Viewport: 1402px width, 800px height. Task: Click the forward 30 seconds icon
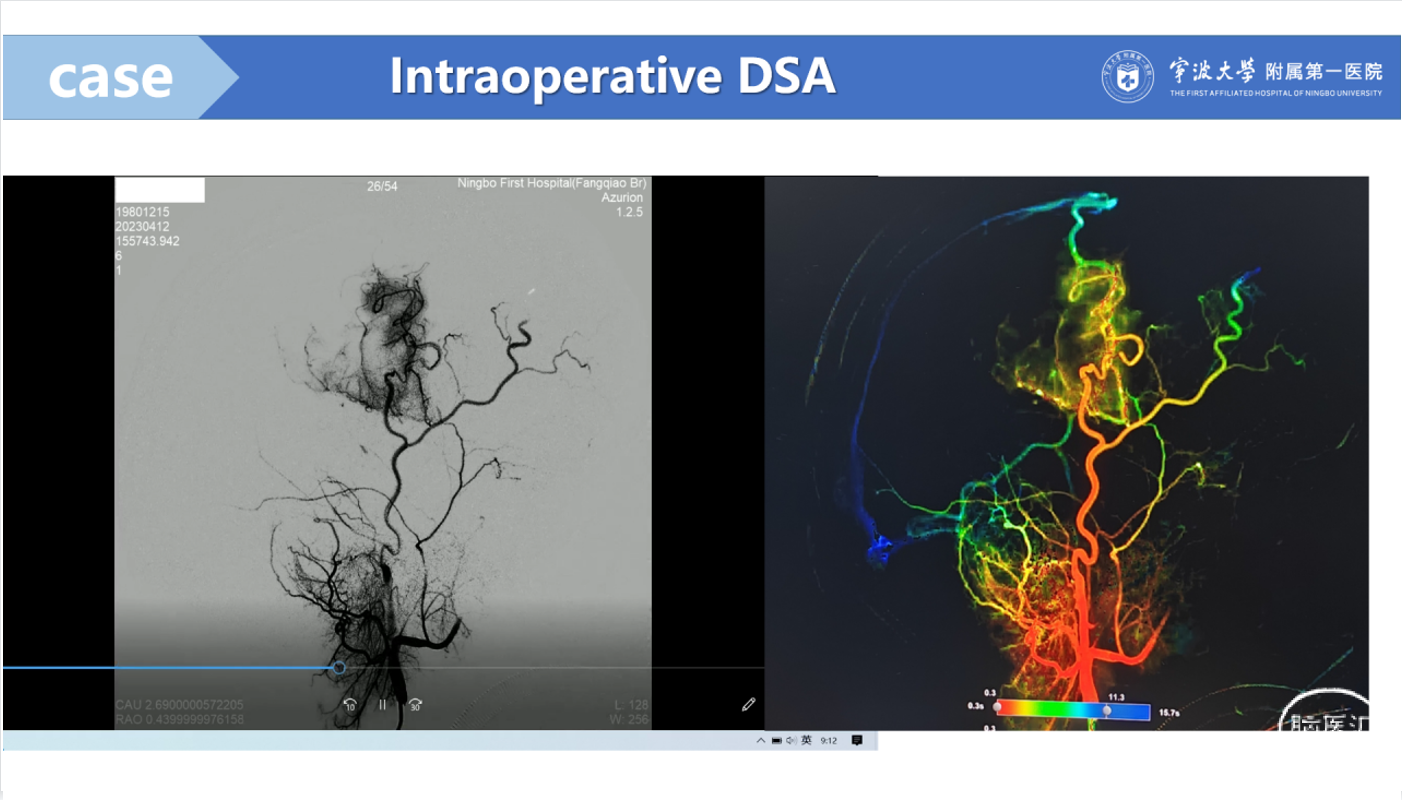click(415, 705)
